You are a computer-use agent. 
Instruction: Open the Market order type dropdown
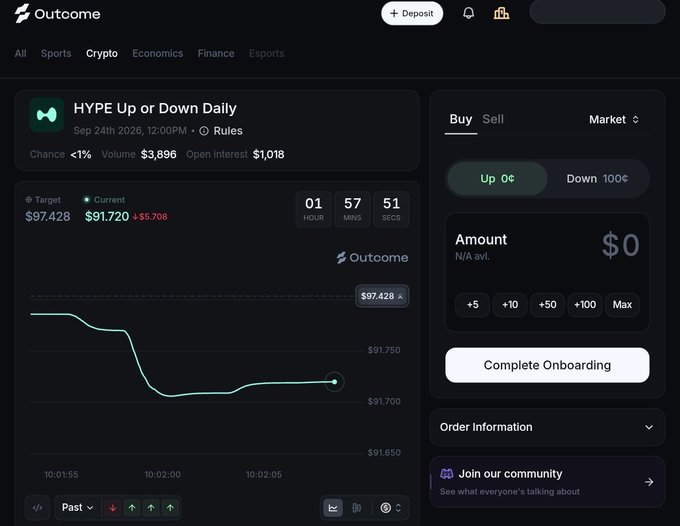point(614,120)
